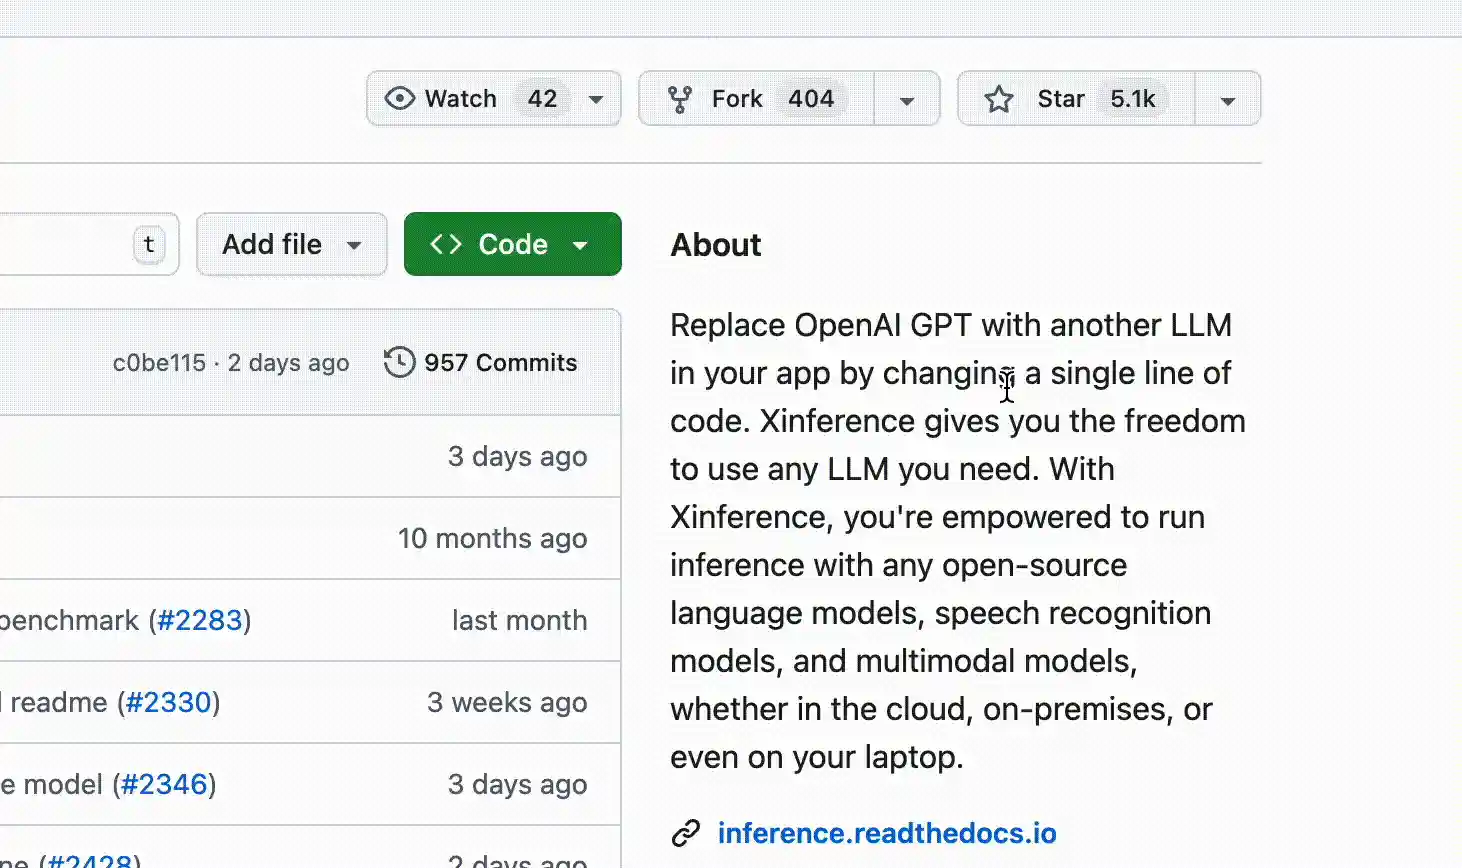Click the Star count 5.1k
Viewport: 1462px width, 868px height.
point(1133,99)
